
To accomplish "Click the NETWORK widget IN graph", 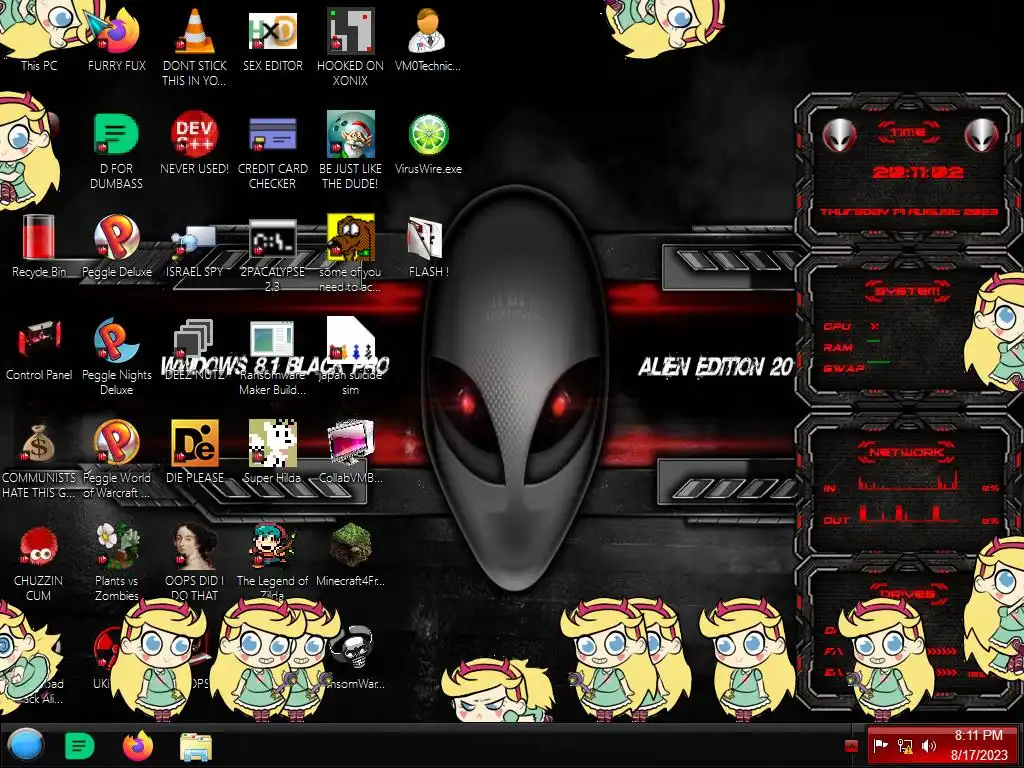I will [909, 482].
